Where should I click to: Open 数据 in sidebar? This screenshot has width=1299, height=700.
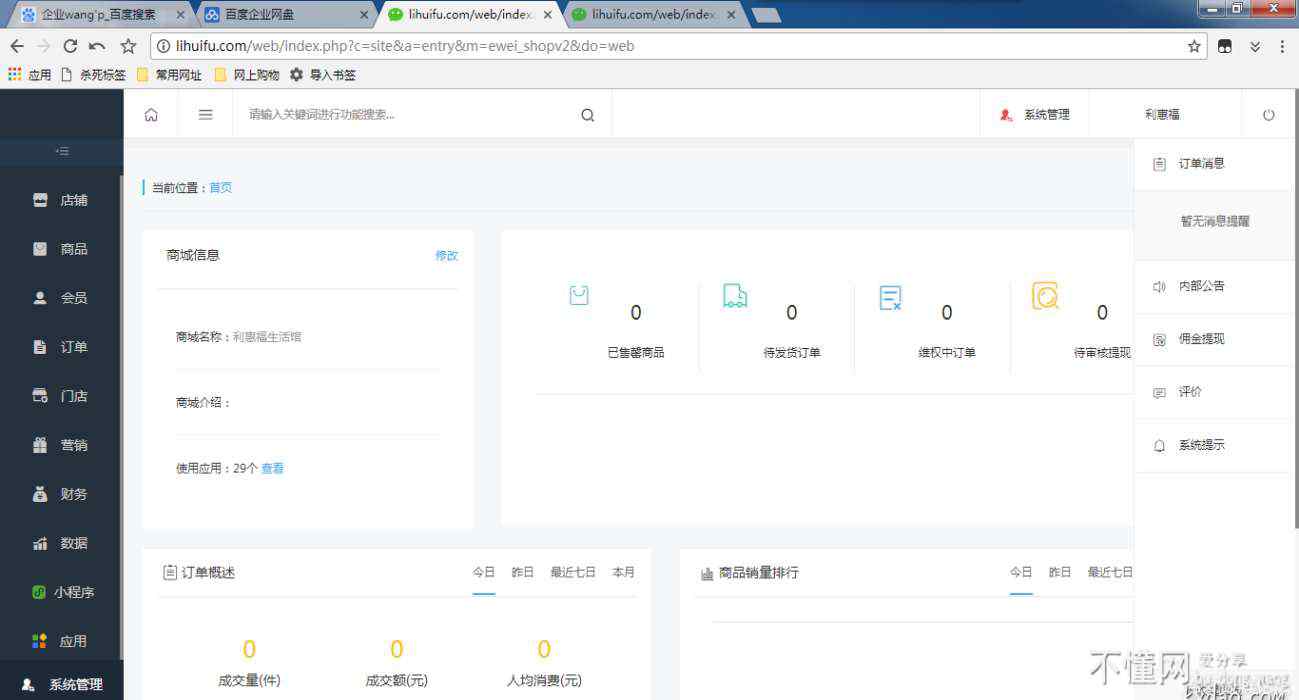(x=61, y=543)
